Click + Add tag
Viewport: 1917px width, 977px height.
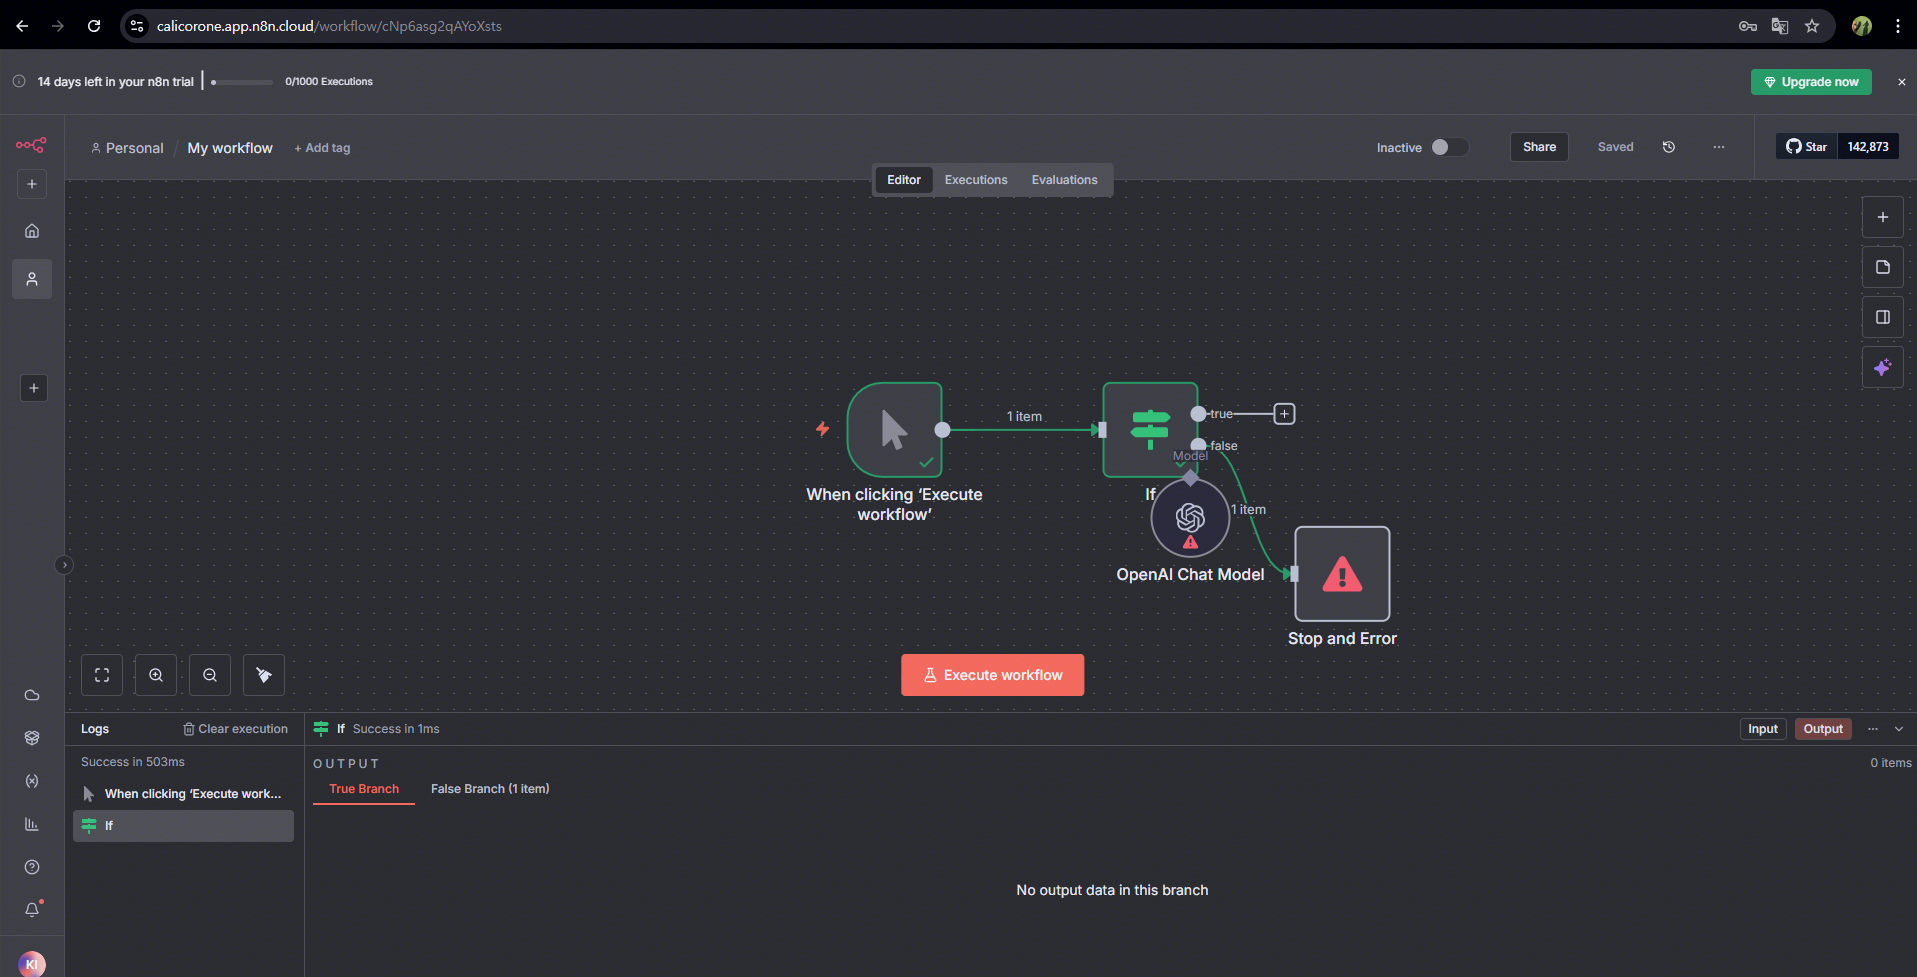click(x=322, y=148)
